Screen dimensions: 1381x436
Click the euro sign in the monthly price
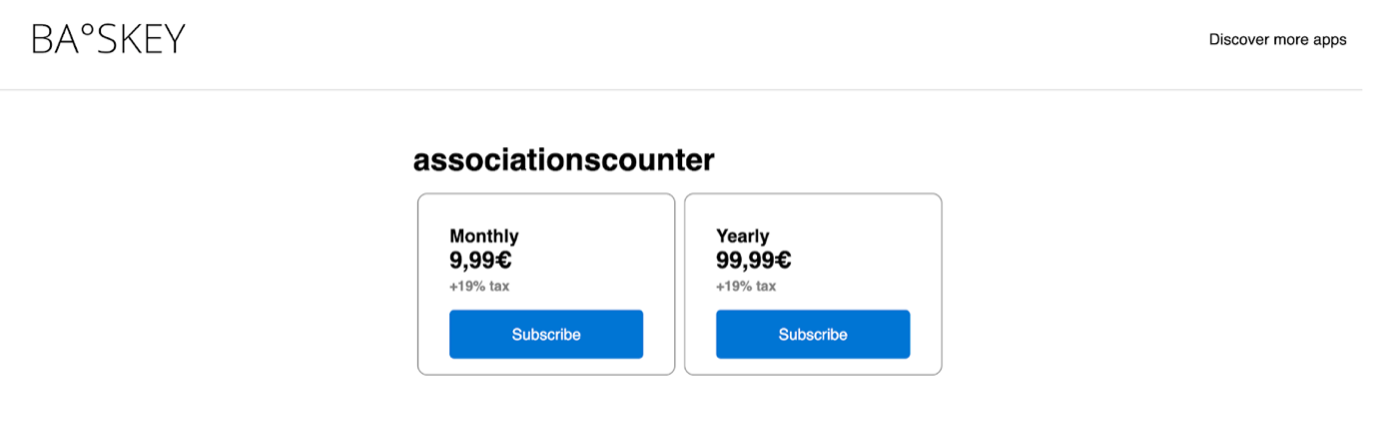click(x=504, y=261)
